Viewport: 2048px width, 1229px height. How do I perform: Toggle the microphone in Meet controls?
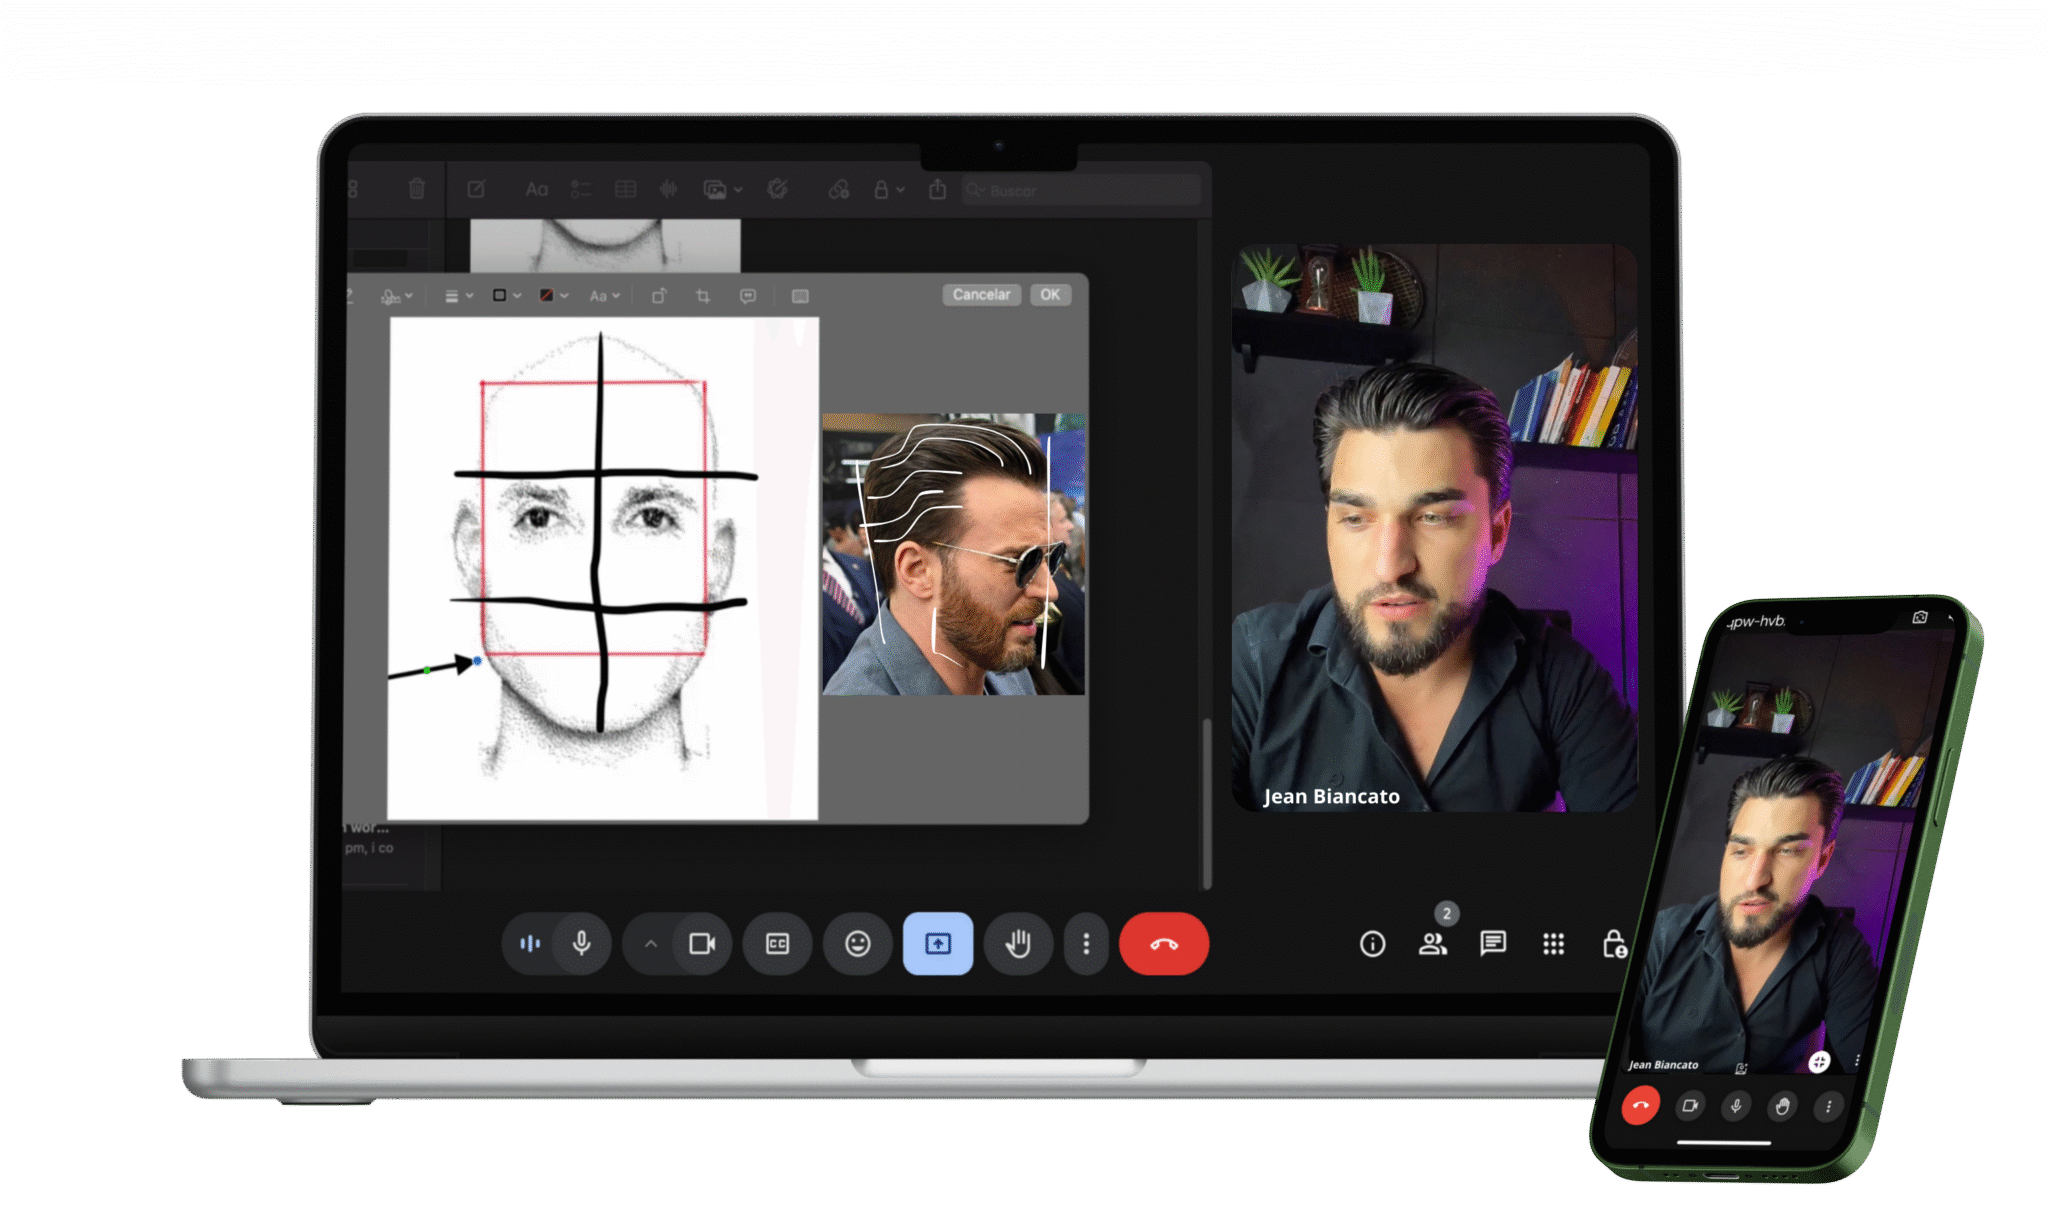pos(581,943)
